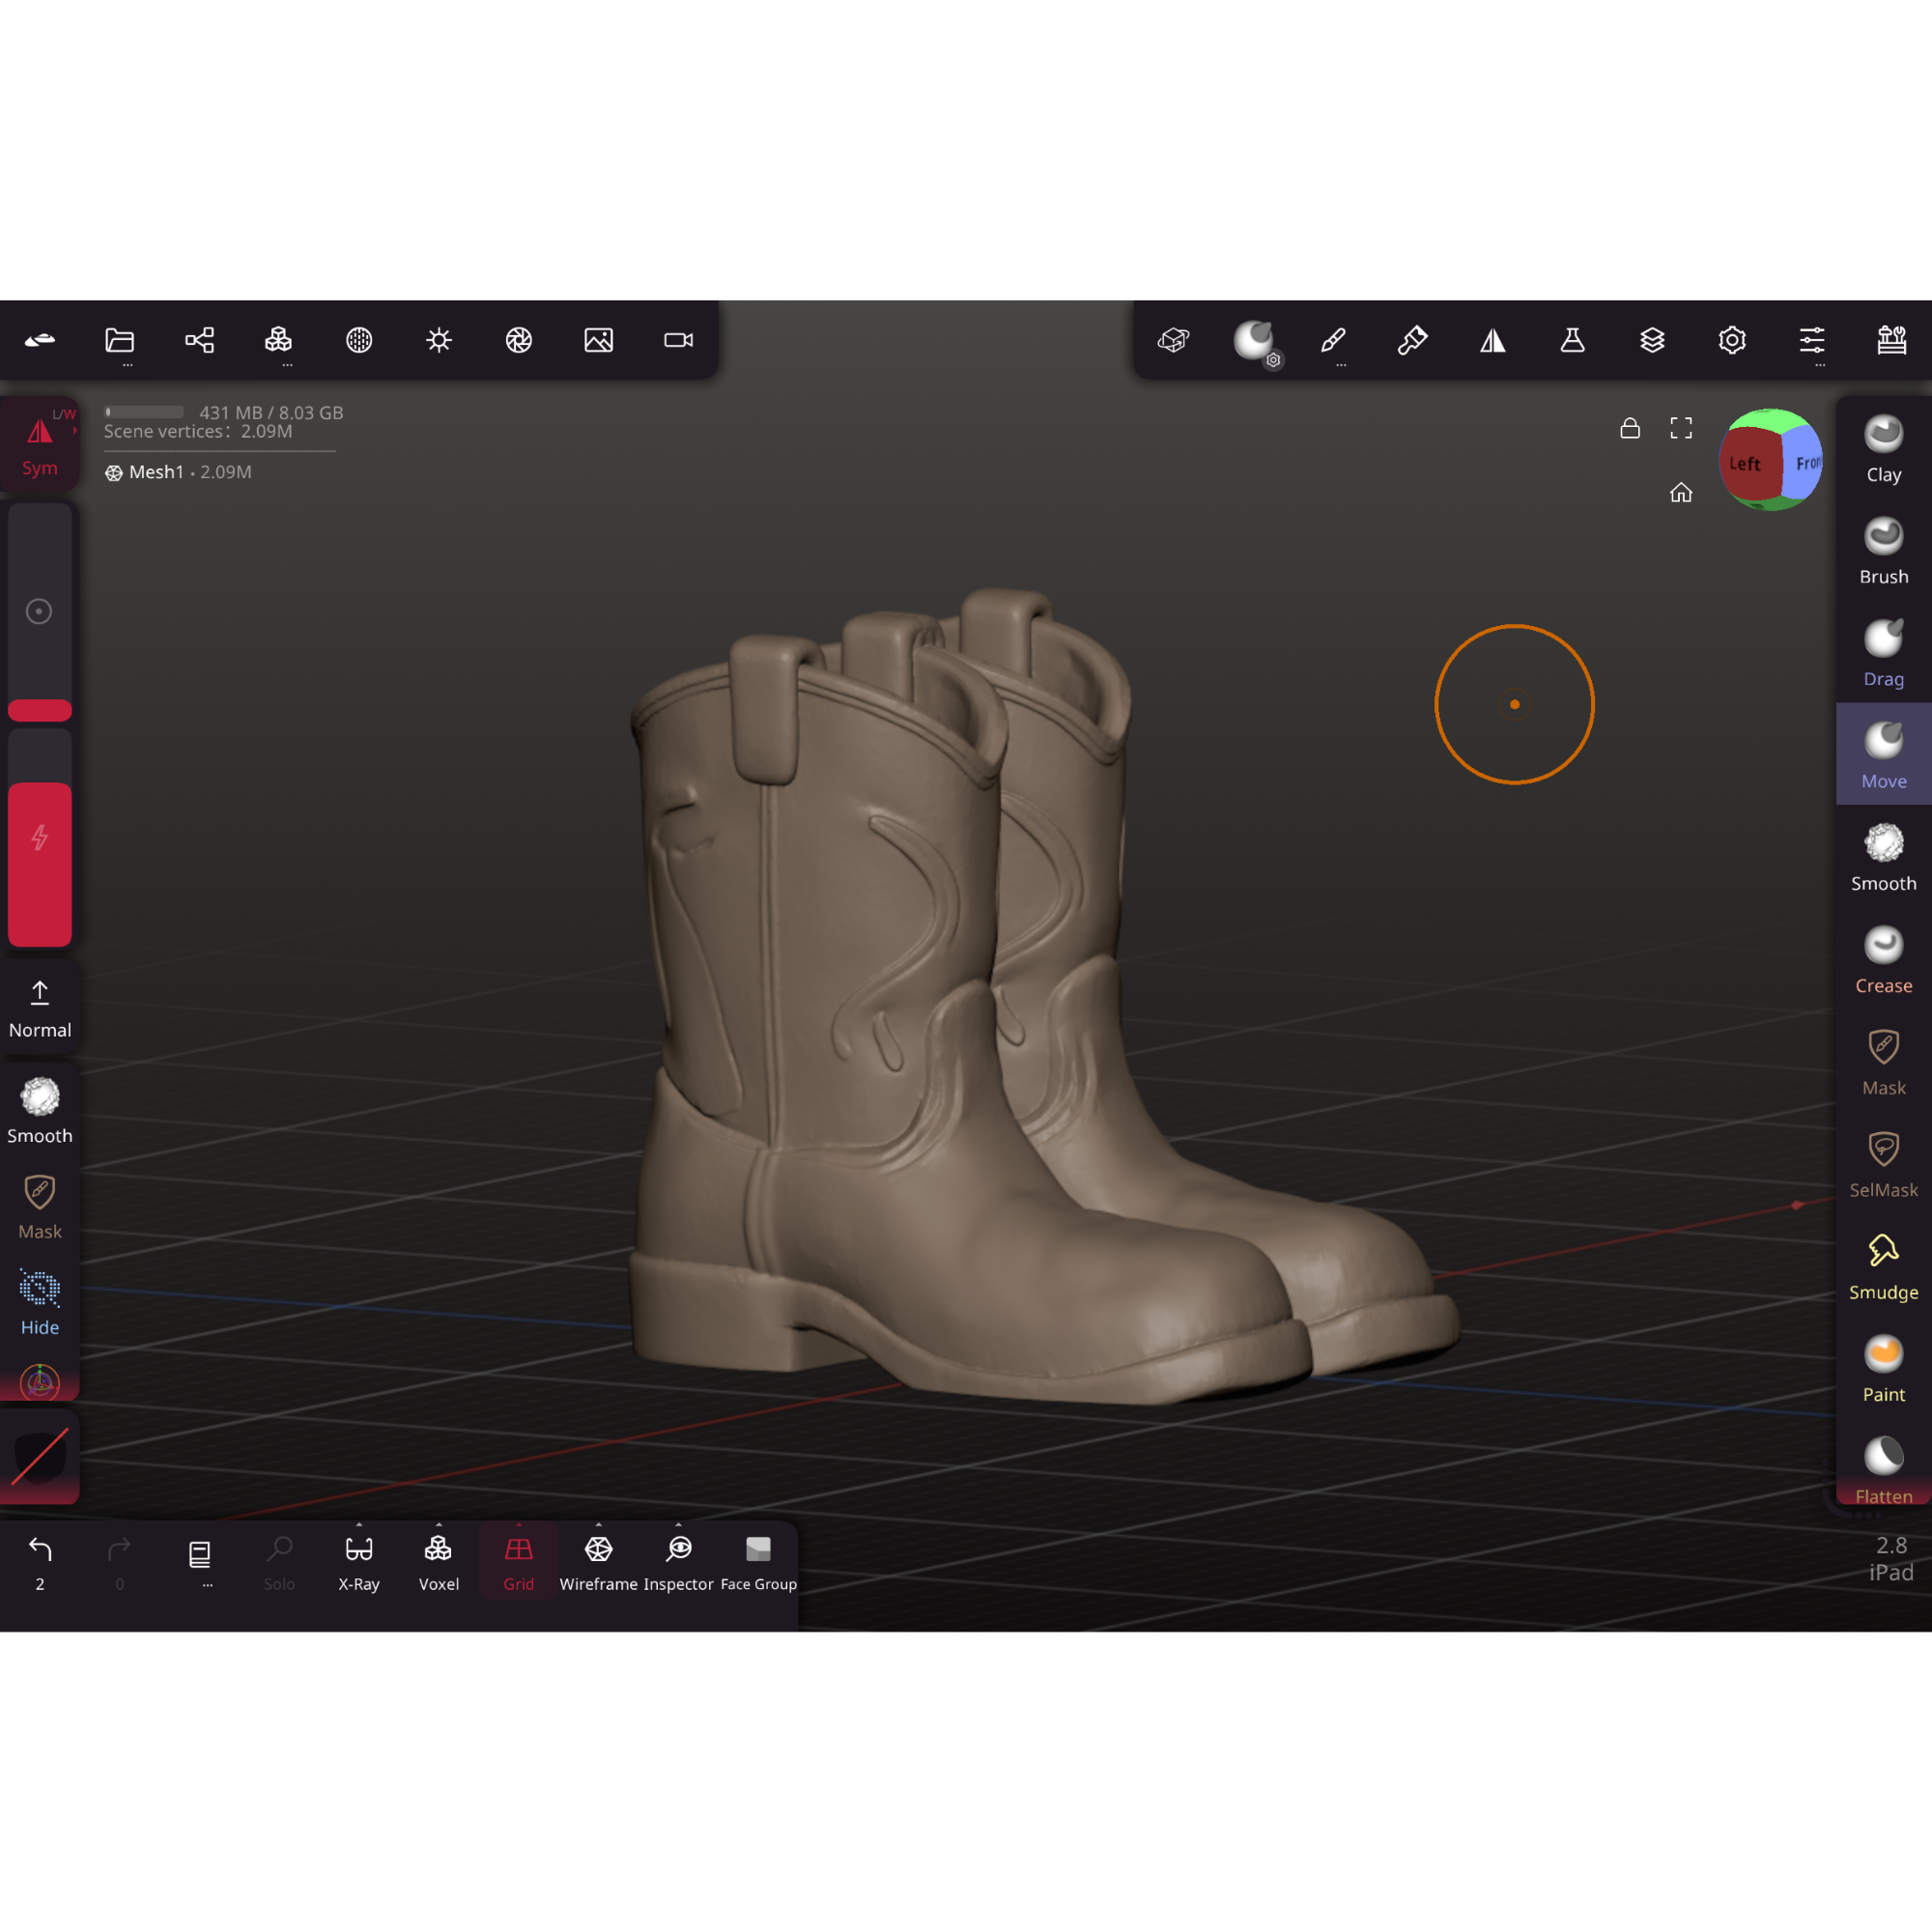Viewport: 1932px width, 1932px height.
Task: Select the Drag tool
Action: [x=1884, y=653]
